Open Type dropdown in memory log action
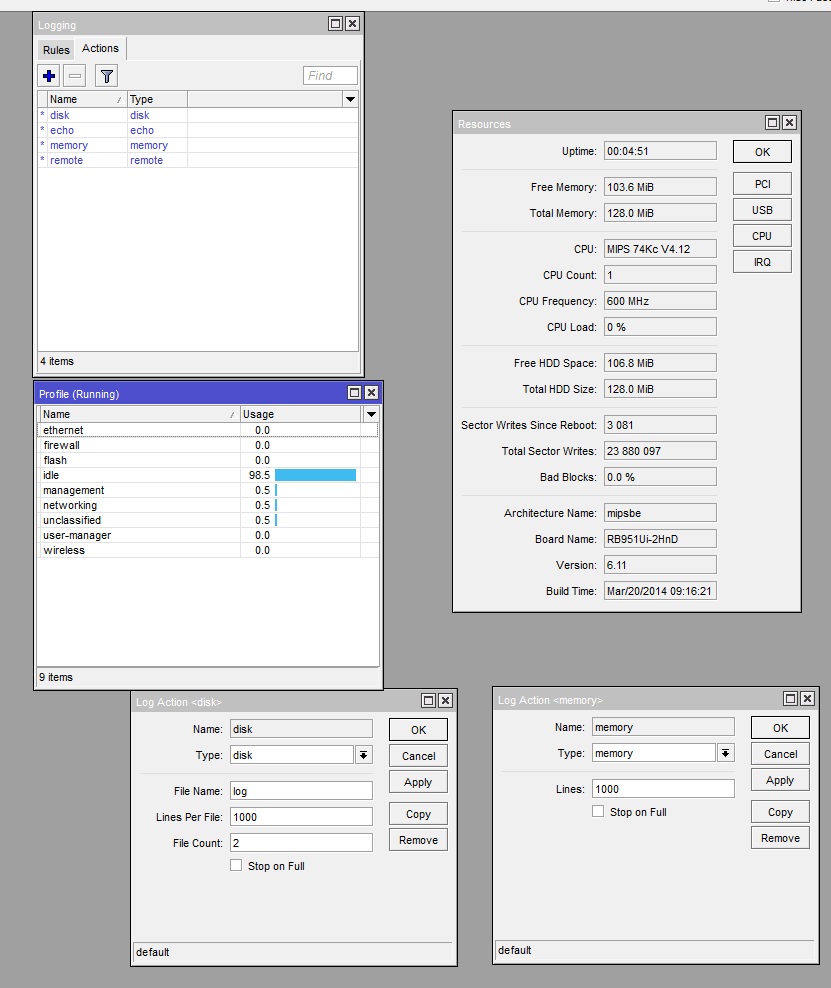This screenshot has height=988, width=831. coord(726,753)
